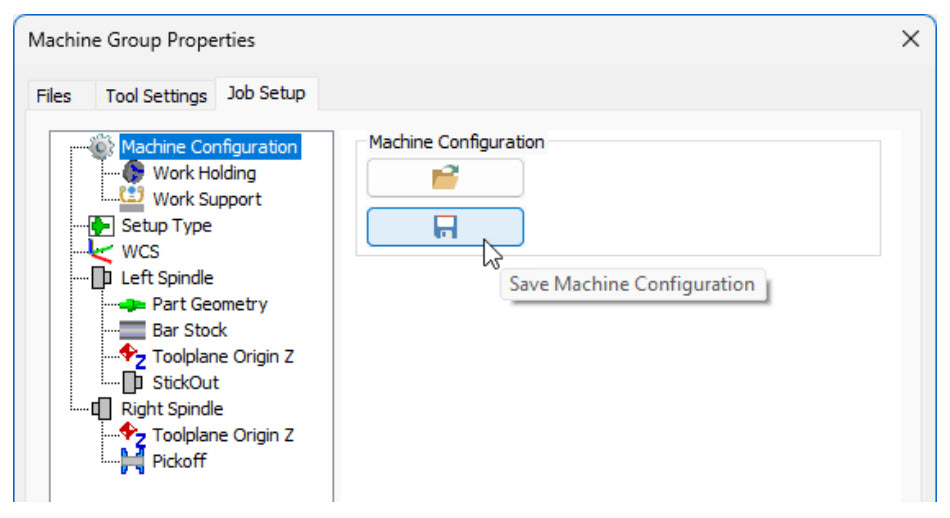
Task: Click the gear icon beside Machine Configuration
Action: tap(103, 147)
